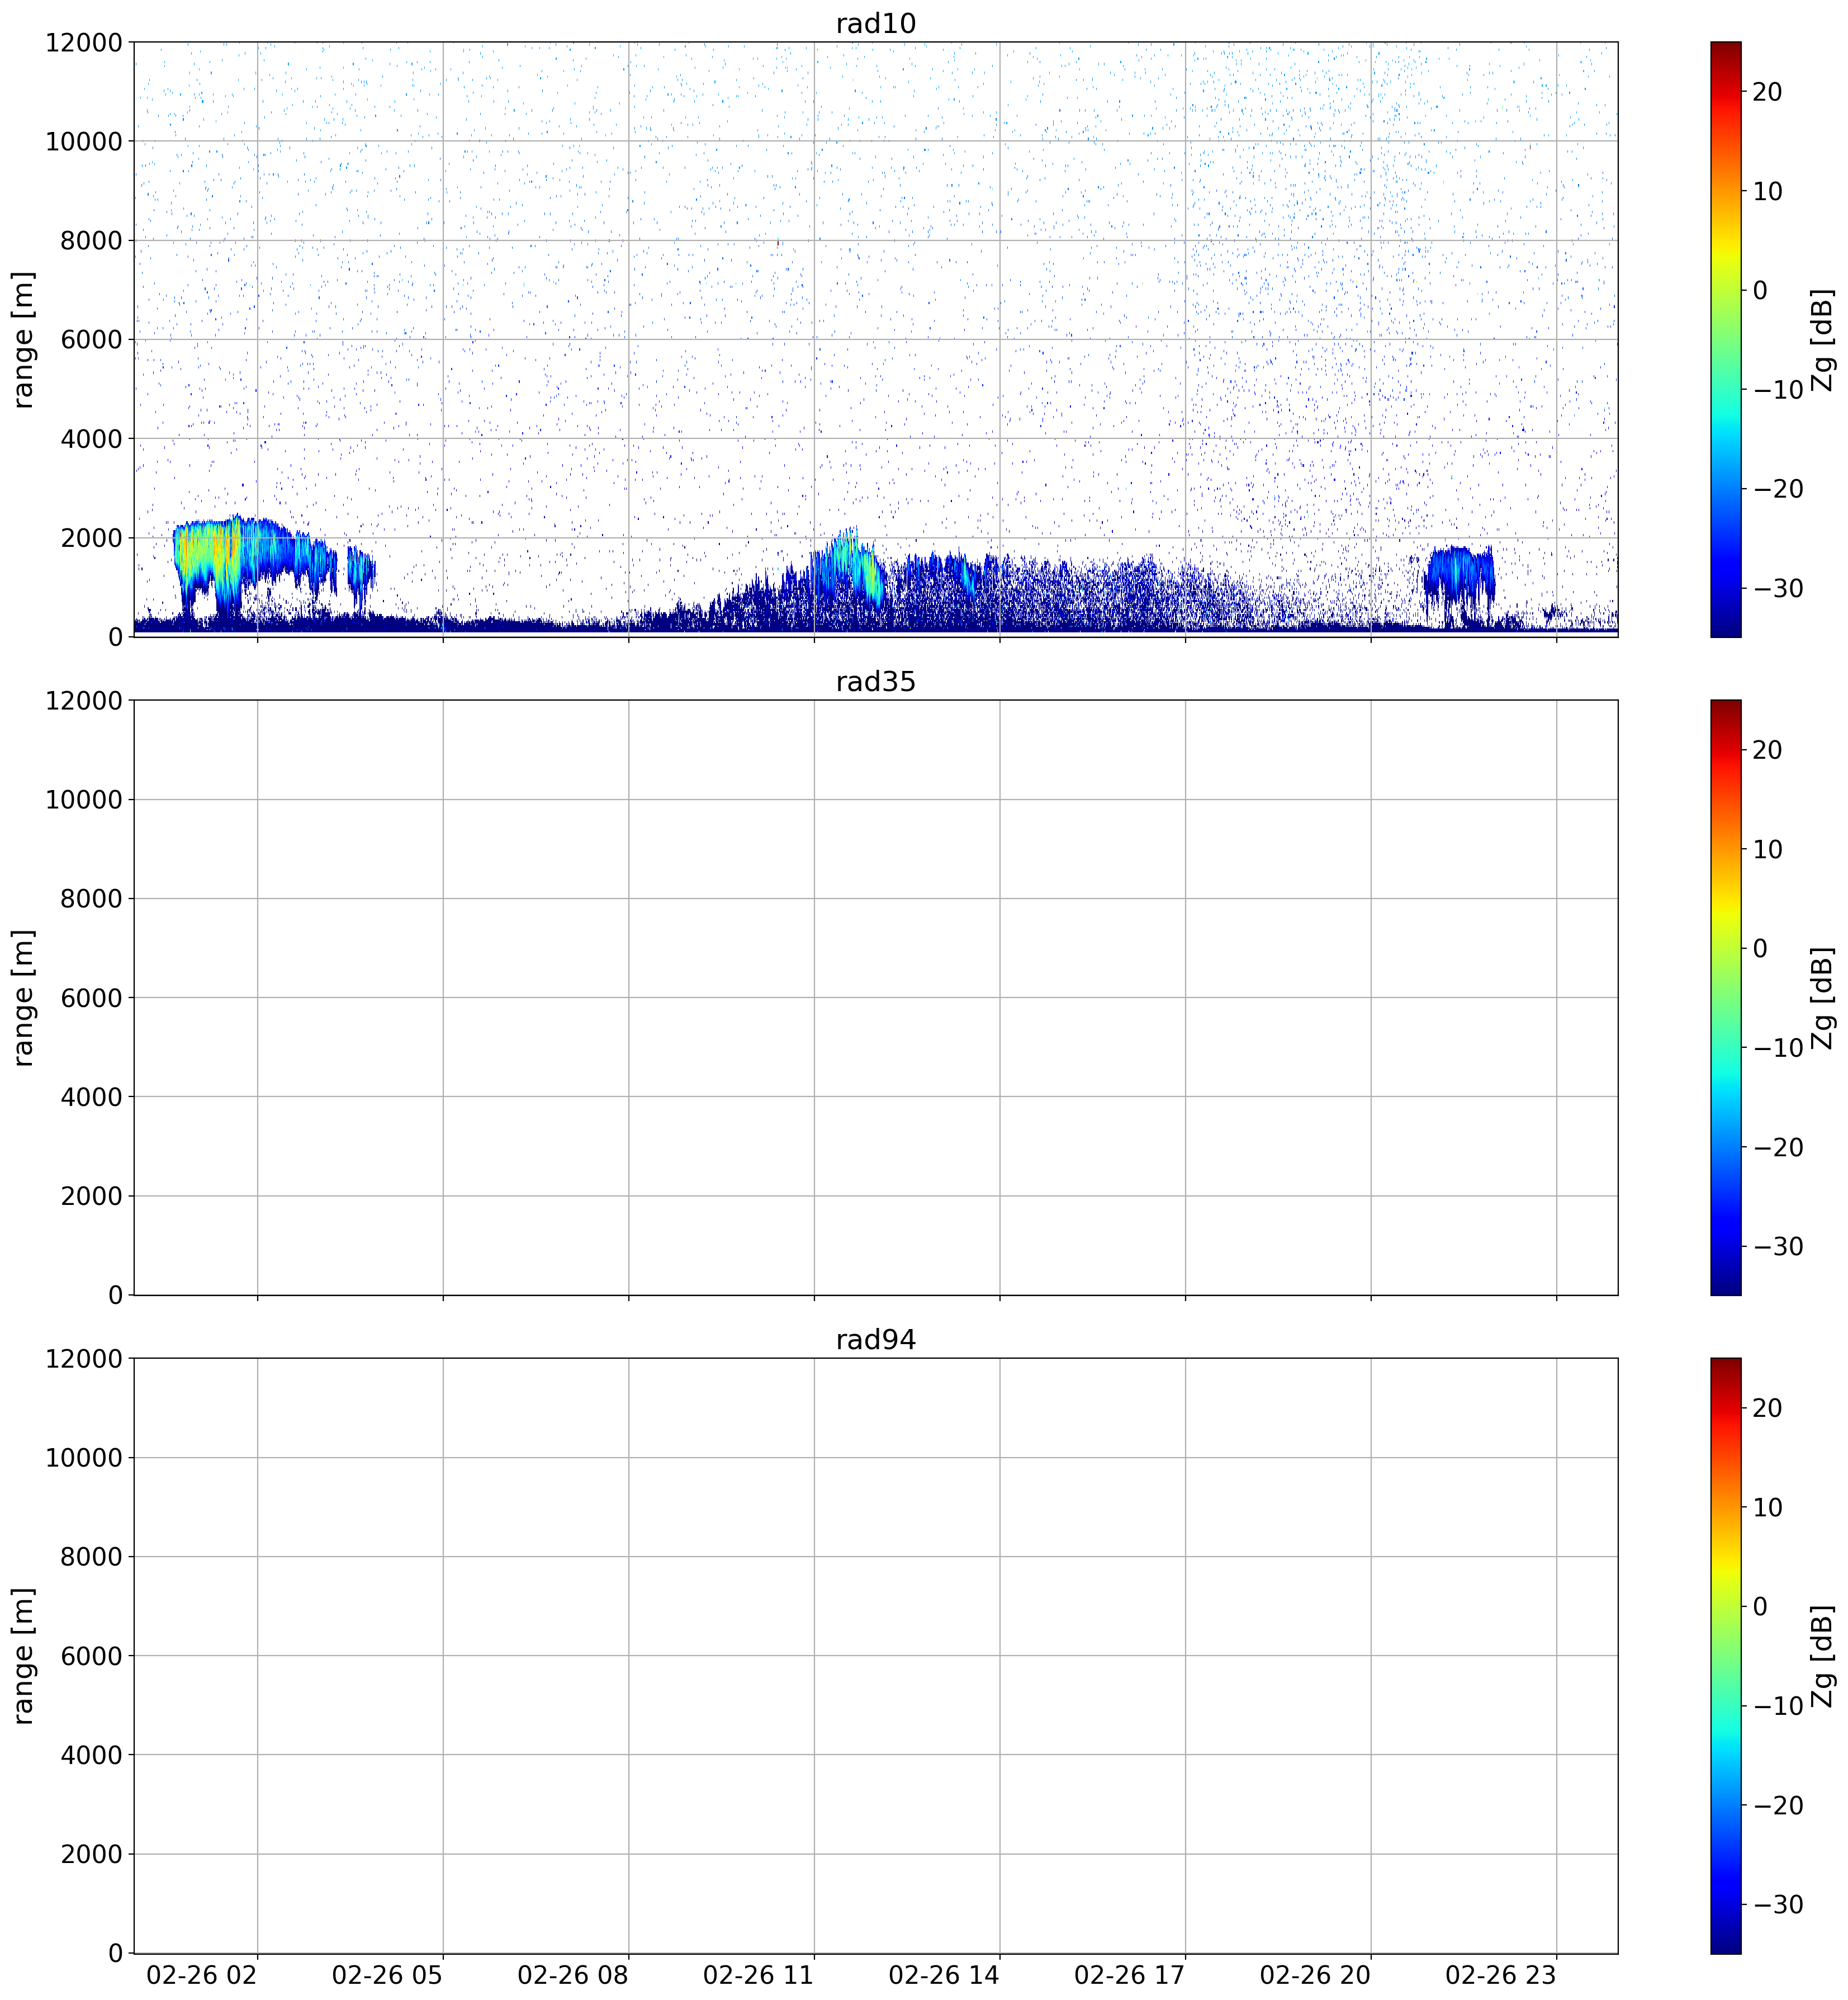This screenshot has height=2000, width=1848.
Task: Click the rad10 'Zg [dB]' colorbar label
Action: 1824,339
